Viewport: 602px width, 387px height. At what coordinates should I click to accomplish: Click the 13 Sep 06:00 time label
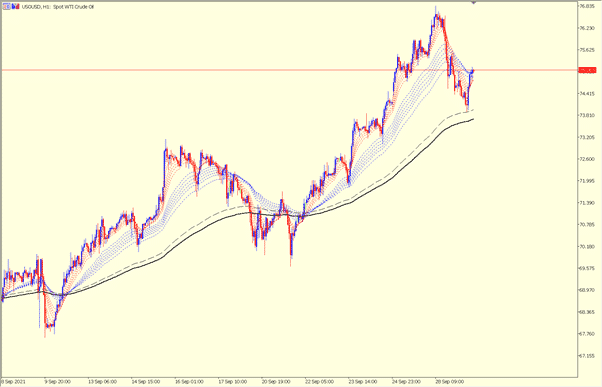tap(102, 382)
